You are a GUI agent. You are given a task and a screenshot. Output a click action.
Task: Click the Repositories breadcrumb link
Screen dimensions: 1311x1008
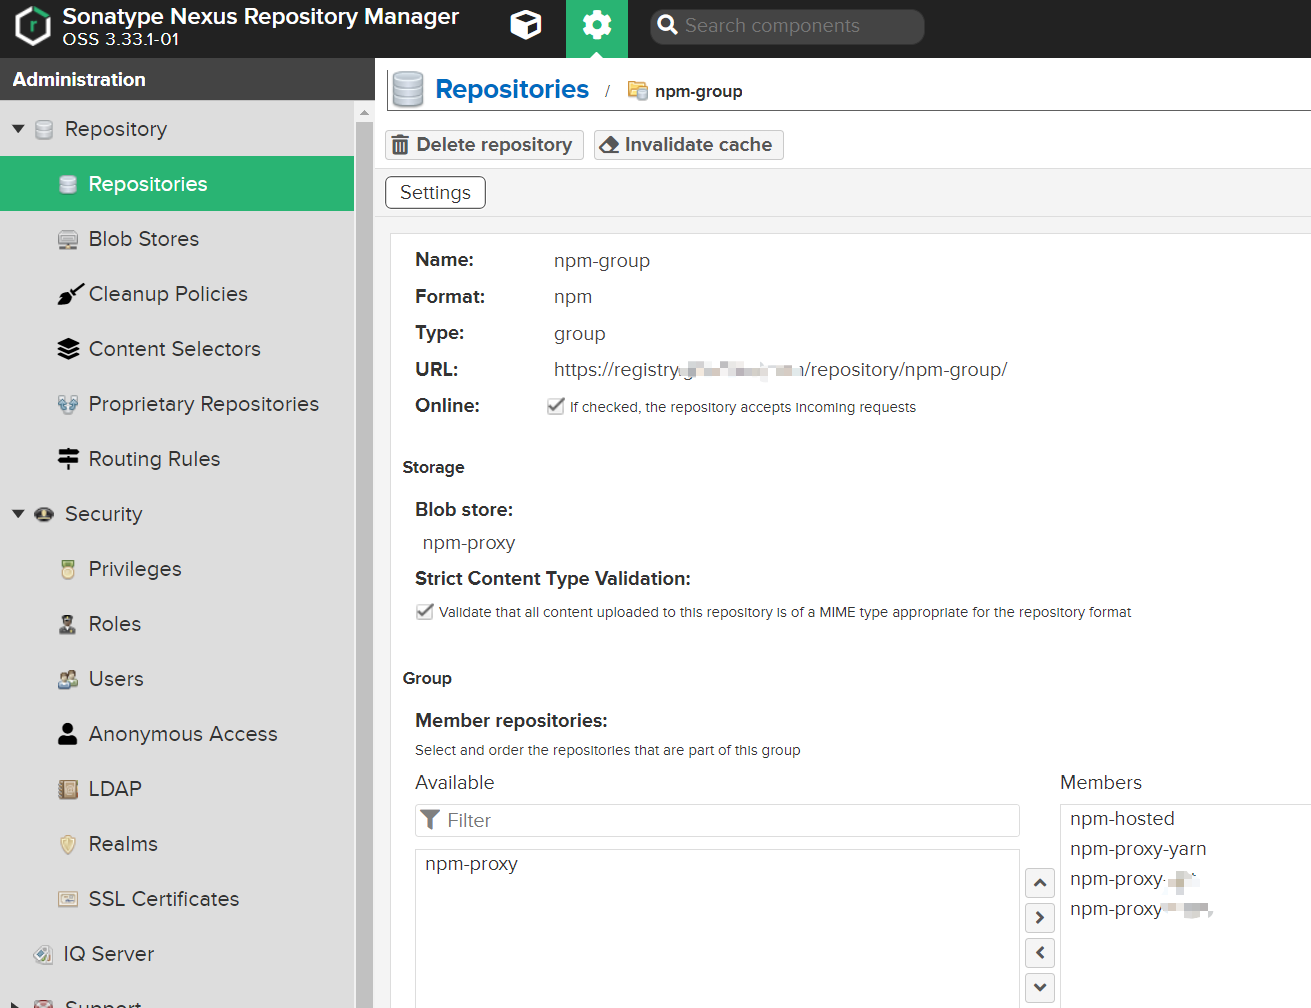pos(512,89)
